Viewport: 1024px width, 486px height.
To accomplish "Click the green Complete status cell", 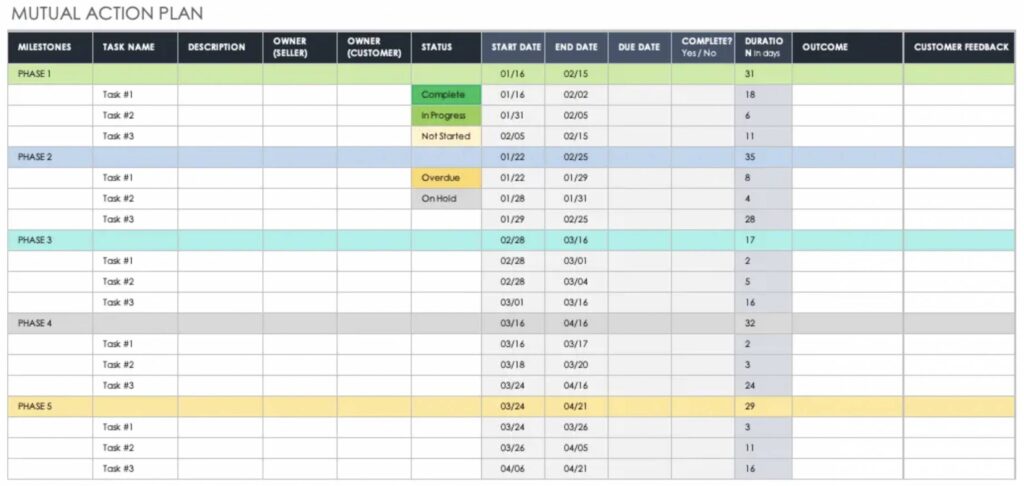I will pos(446,94).
